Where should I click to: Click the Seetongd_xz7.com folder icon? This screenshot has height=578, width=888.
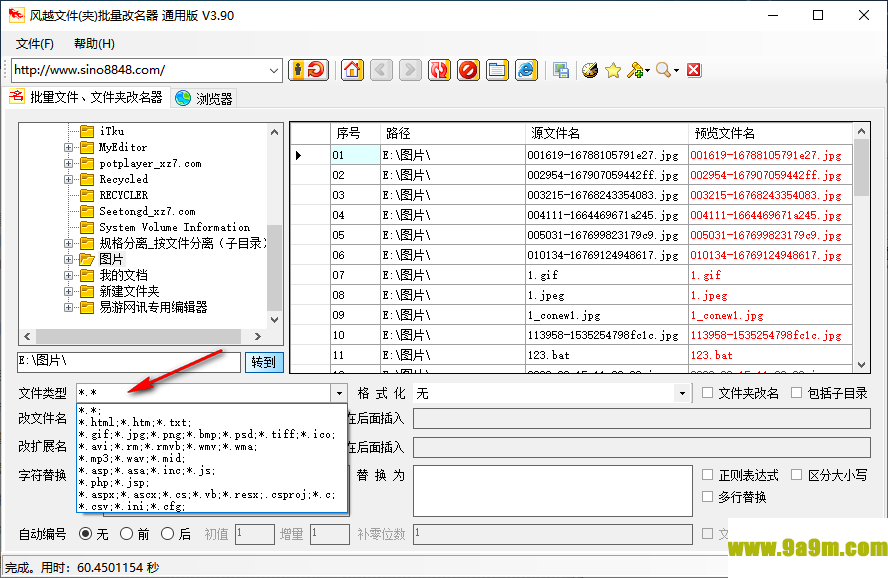tap(87, 212)
